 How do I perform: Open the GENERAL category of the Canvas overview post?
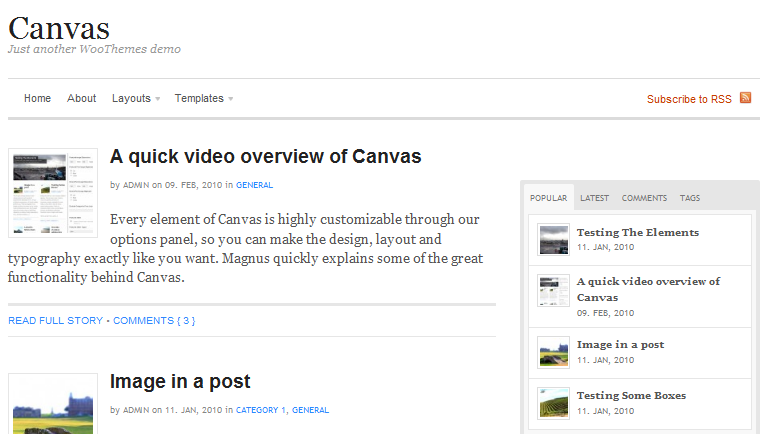[254, 185]
